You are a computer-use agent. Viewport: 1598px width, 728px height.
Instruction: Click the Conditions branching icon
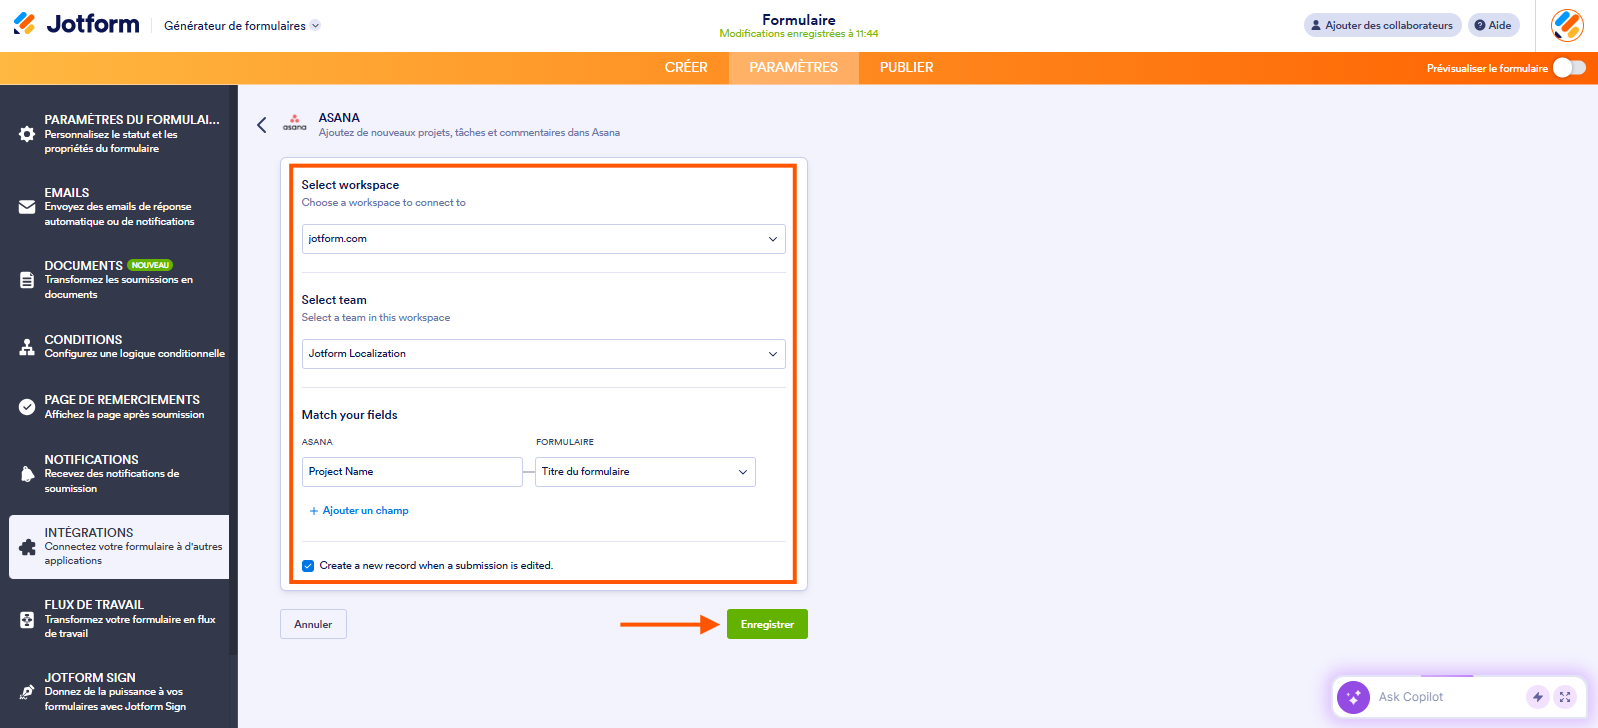tap(27, 347)
